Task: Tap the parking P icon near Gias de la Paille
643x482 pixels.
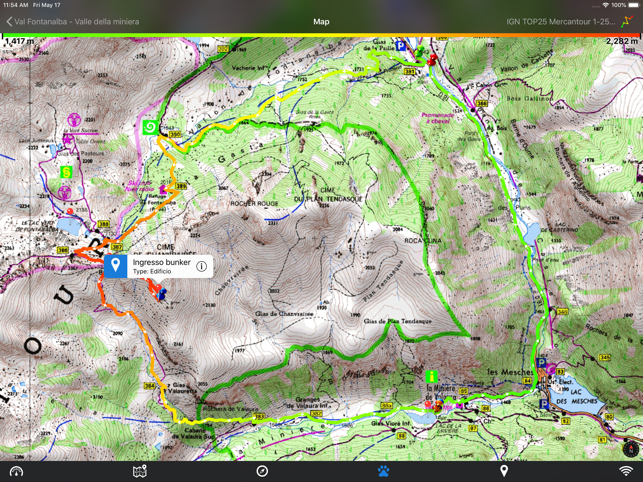Action: 400,46
